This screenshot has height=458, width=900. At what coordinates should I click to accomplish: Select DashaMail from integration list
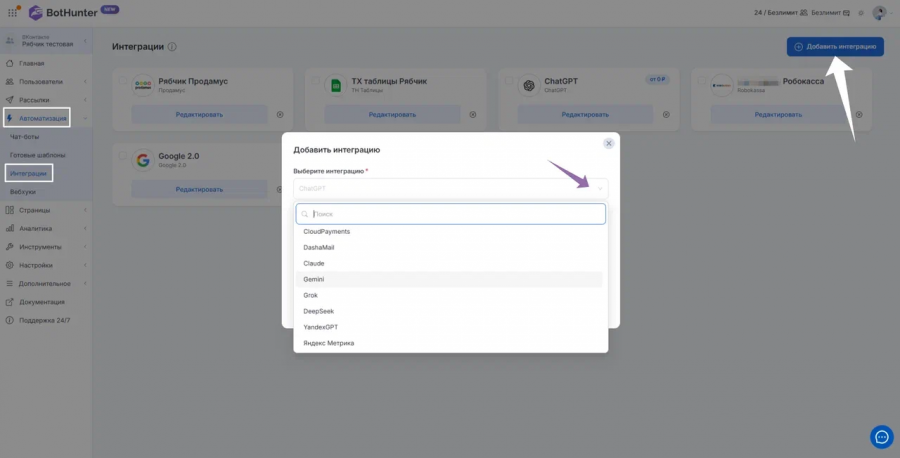449,247
